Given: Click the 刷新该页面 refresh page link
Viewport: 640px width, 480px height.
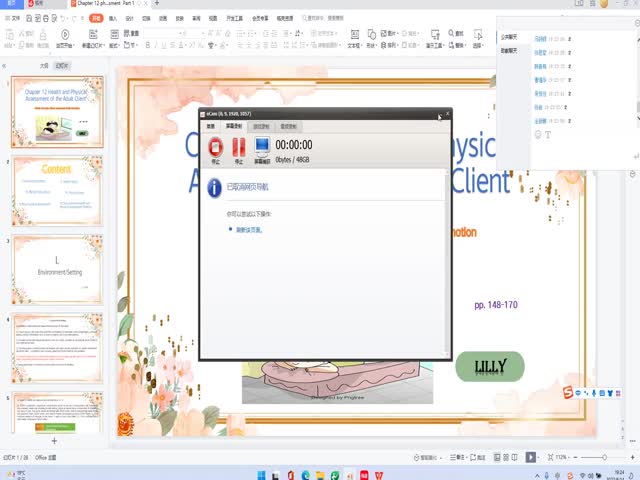Looking at the screenshot, I should [x=249, y=229].
